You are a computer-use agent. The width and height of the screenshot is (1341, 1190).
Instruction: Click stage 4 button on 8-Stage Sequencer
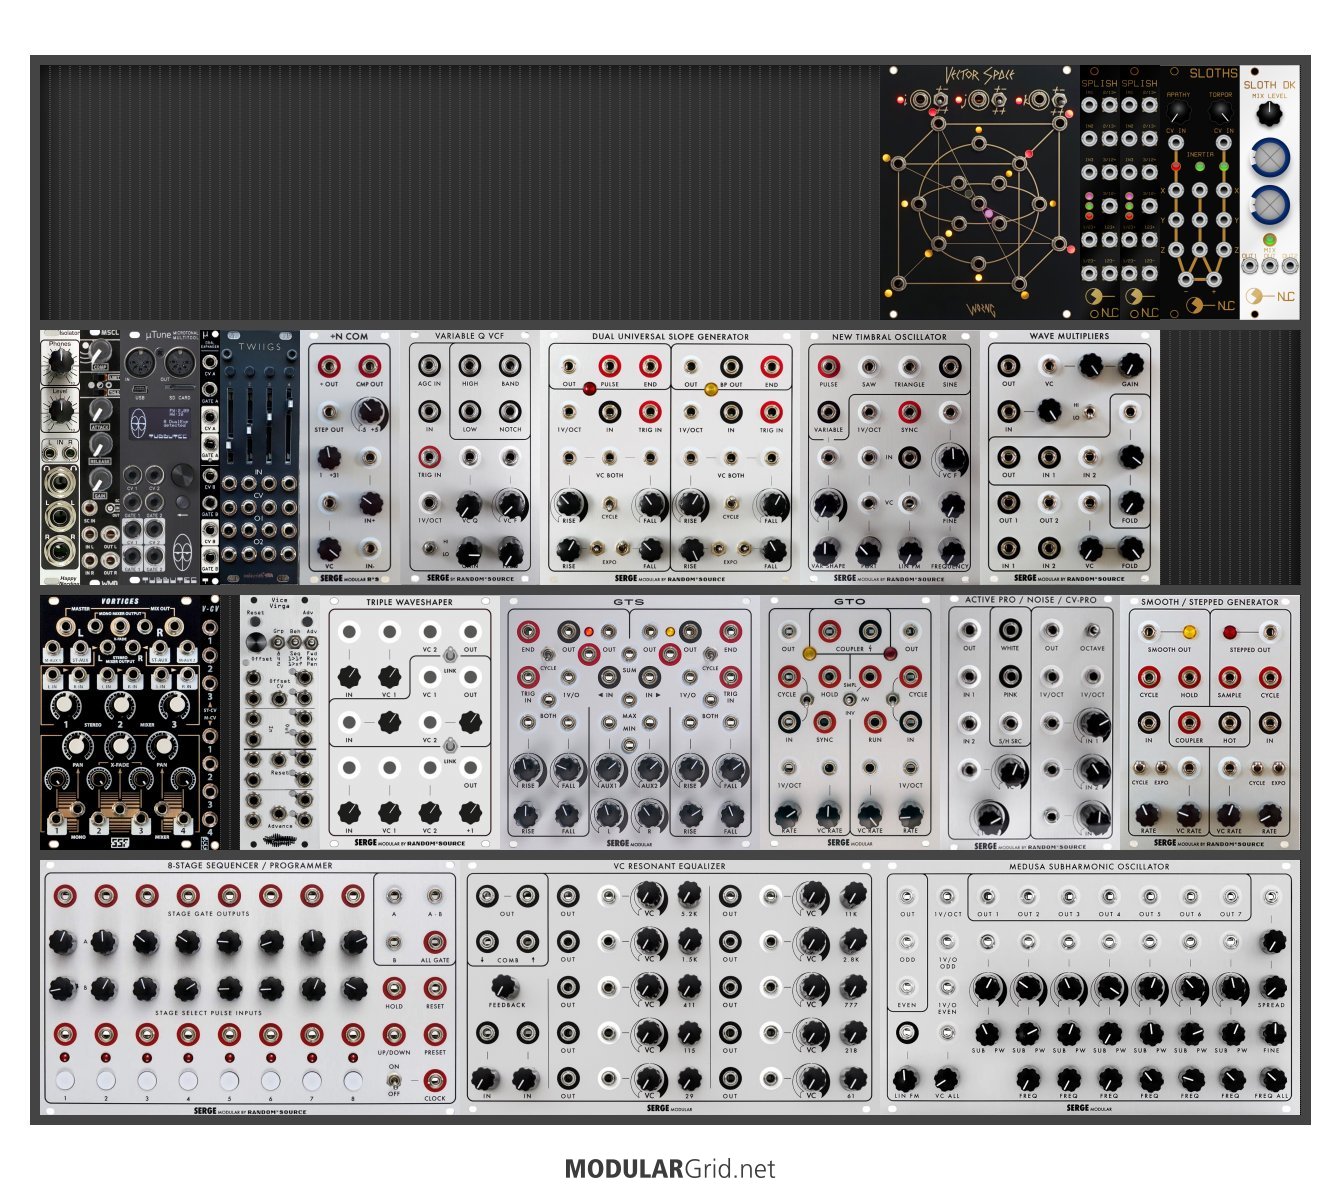pyautogui.click(x=188, y=1080)
